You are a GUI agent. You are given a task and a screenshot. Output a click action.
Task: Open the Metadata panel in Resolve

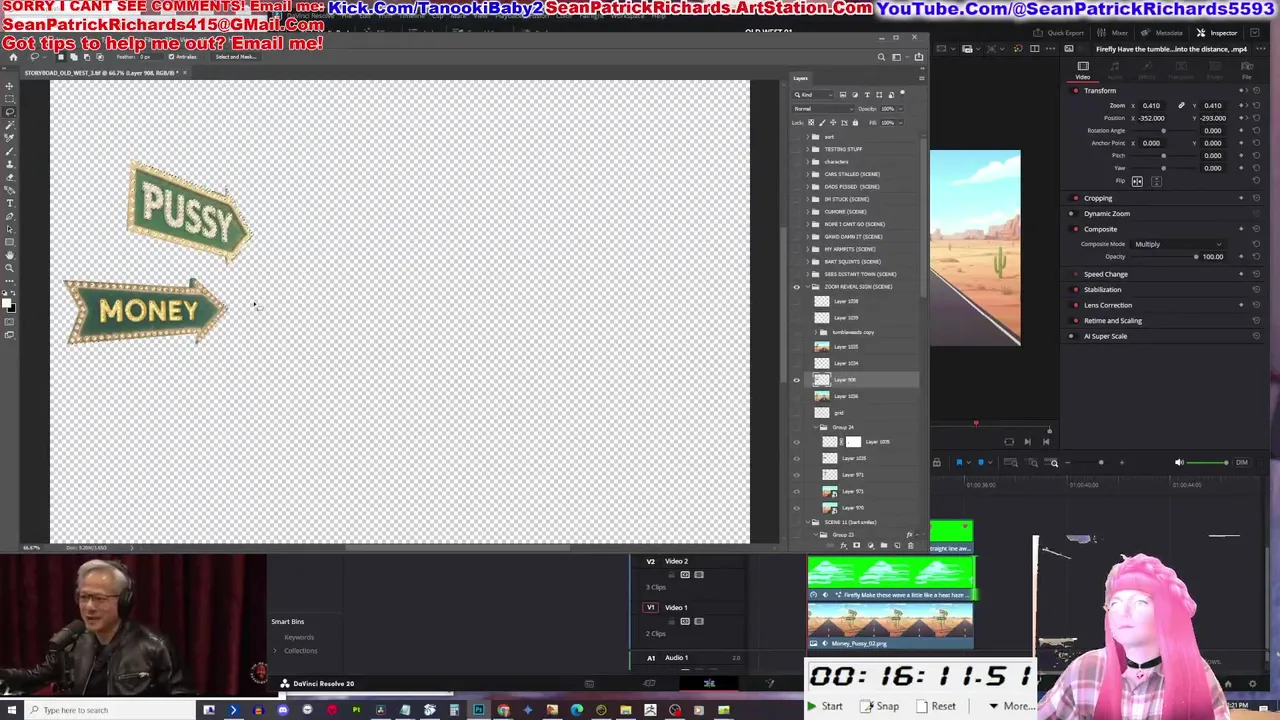(1163, 33)
